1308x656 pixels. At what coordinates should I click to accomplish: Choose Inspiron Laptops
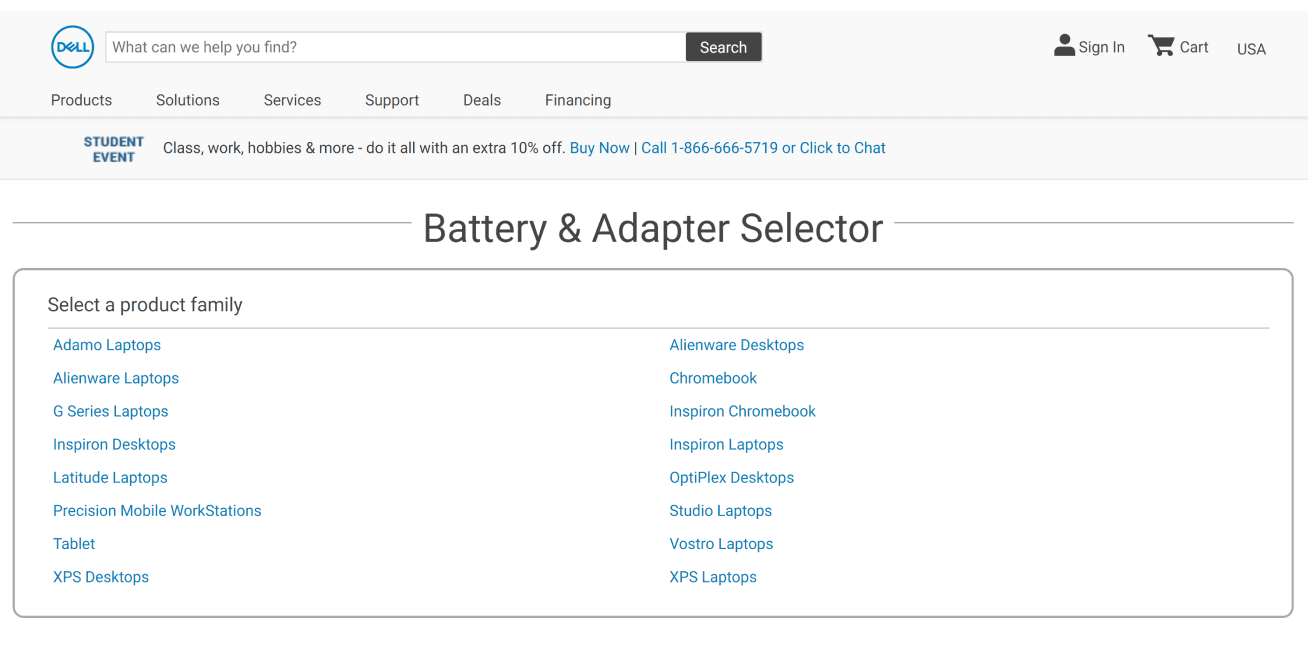727,444
